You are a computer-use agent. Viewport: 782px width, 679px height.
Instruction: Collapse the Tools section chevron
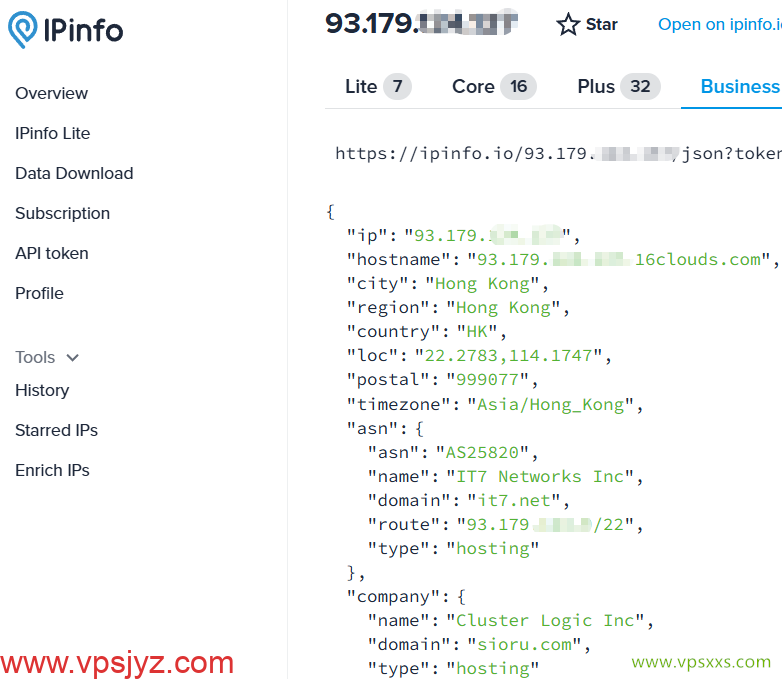point(72,358)
